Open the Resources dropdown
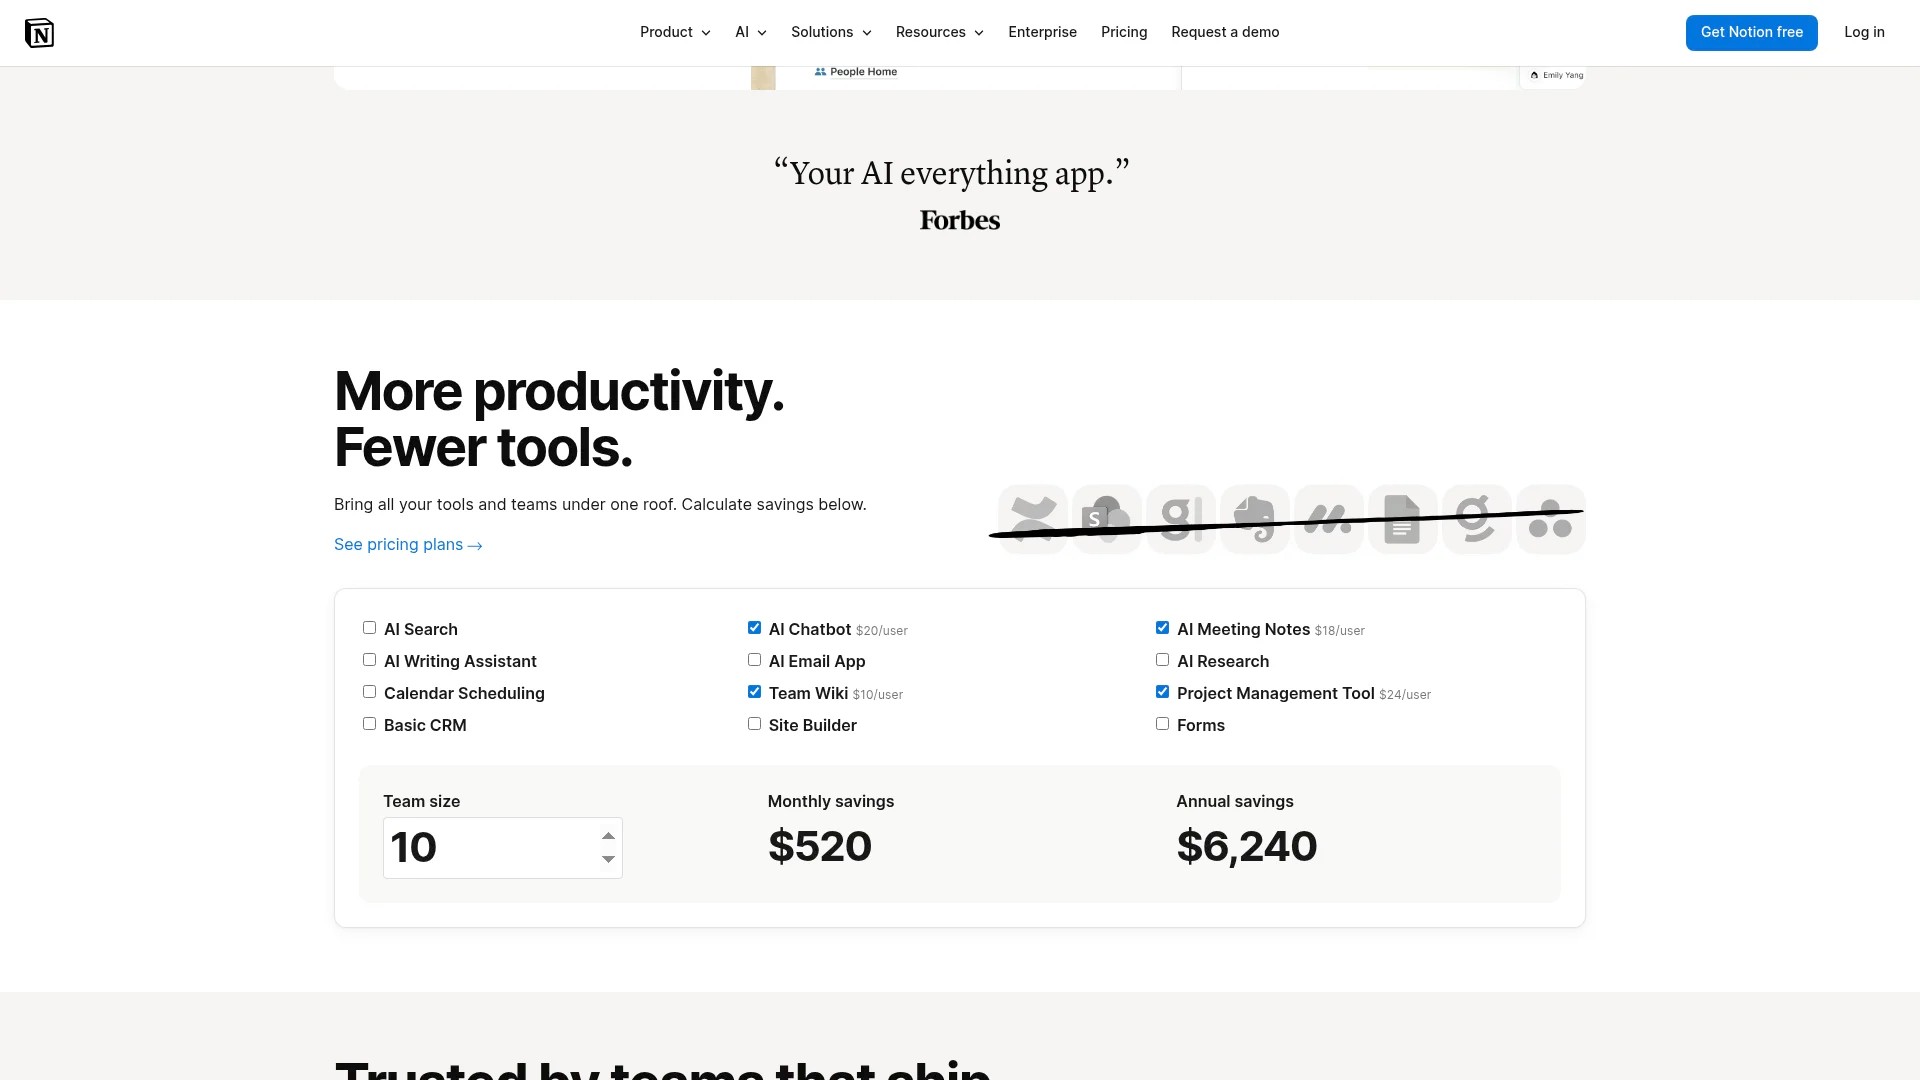Viewport: 1920px width, 1080px height. coord(938,32)
